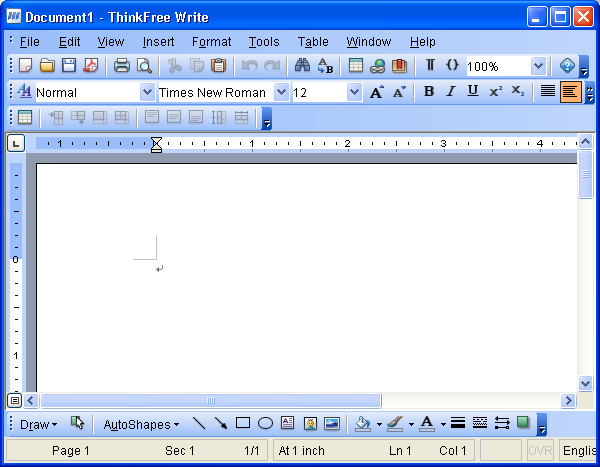This screenshot has height=467, width=600.
Task: Open the Tools menu
Action: tap(264, 42)
